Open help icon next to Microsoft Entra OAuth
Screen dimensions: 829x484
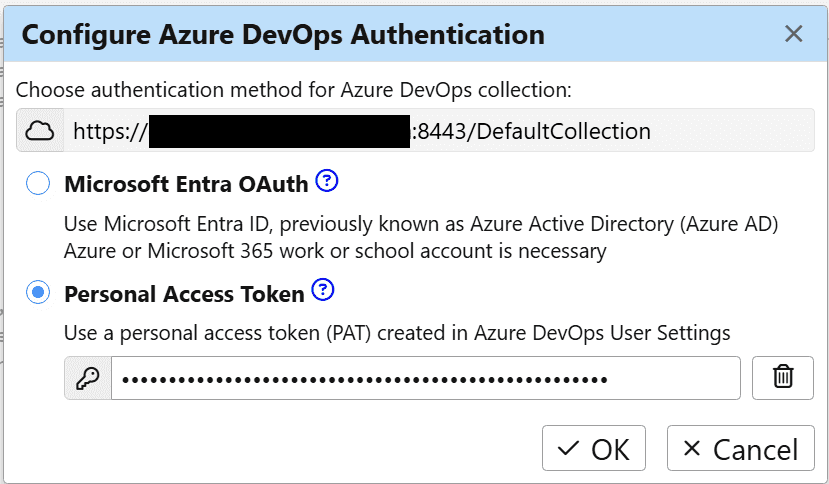[x=327, y=181]
